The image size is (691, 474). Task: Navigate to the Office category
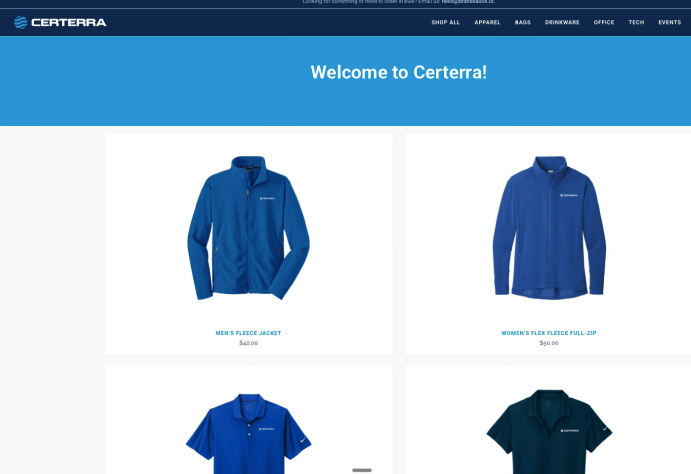pyautogui.click(x=604, y=22)
